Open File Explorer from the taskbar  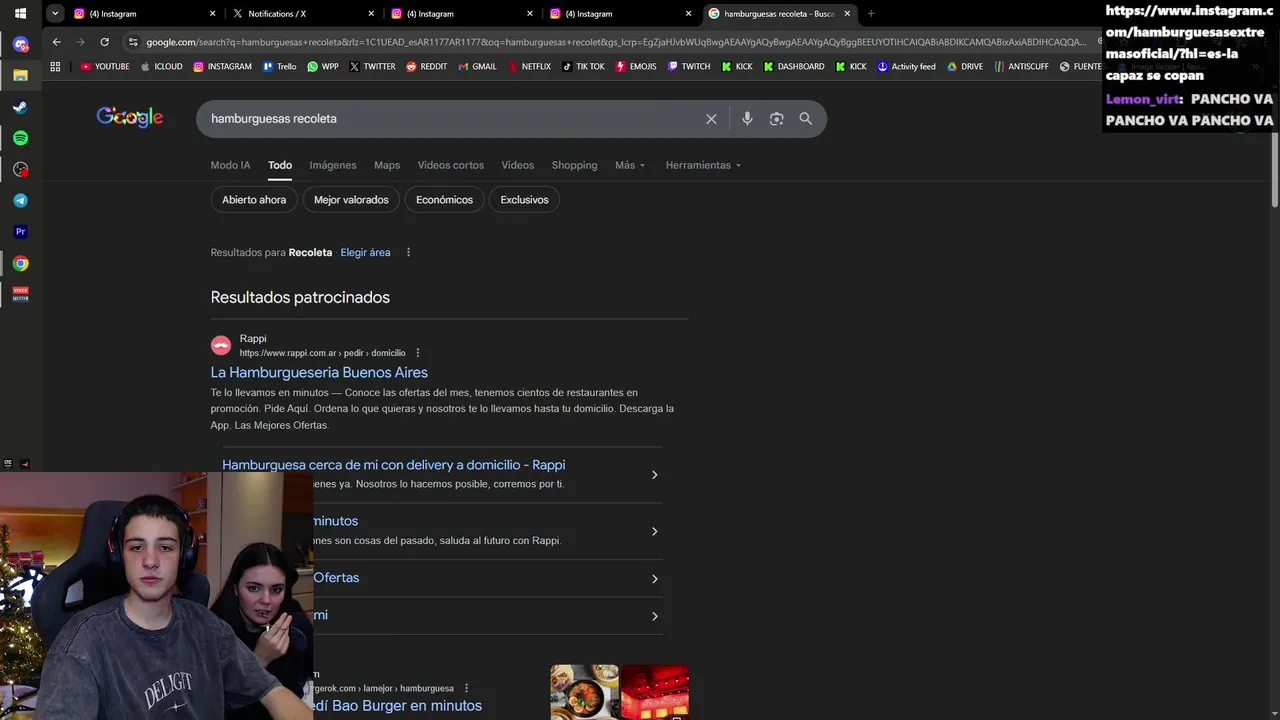point(20,76)
